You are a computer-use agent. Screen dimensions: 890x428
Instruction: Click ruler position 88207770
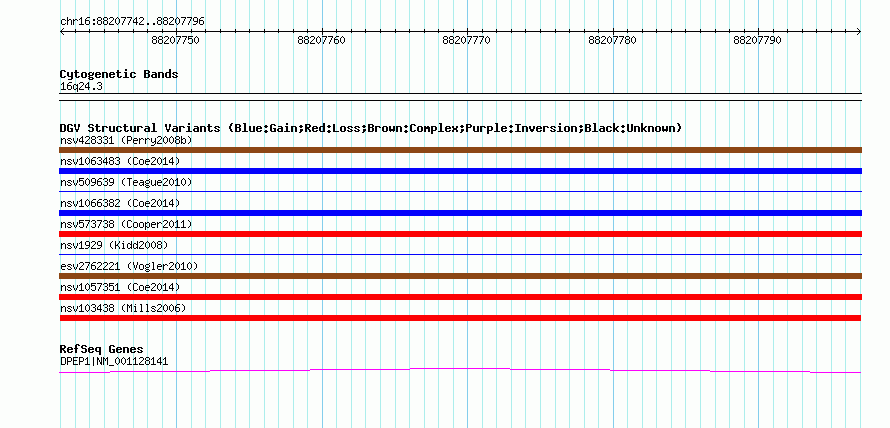coord(466,40)
